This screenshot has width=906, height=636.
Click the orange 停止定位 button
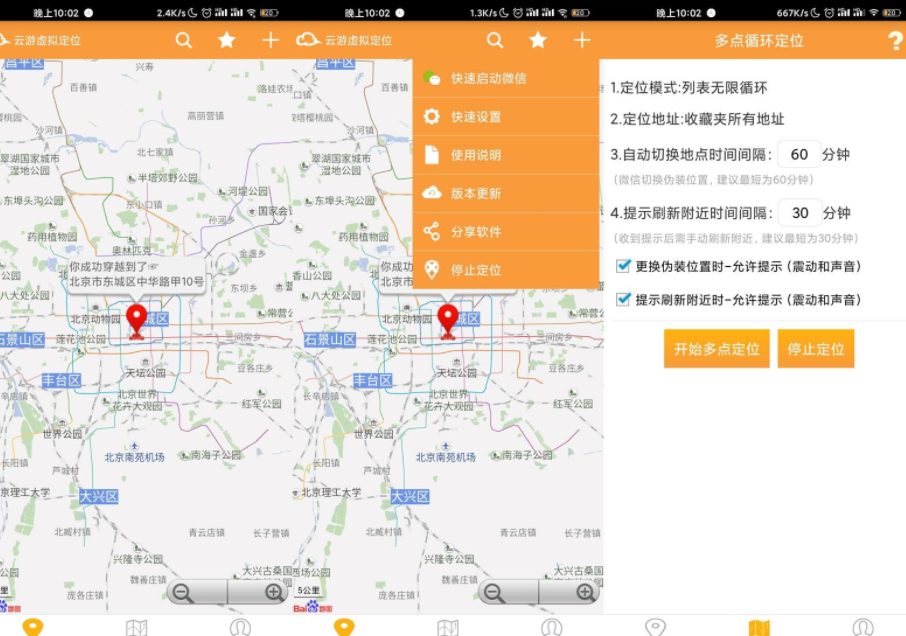click(815, 349)
